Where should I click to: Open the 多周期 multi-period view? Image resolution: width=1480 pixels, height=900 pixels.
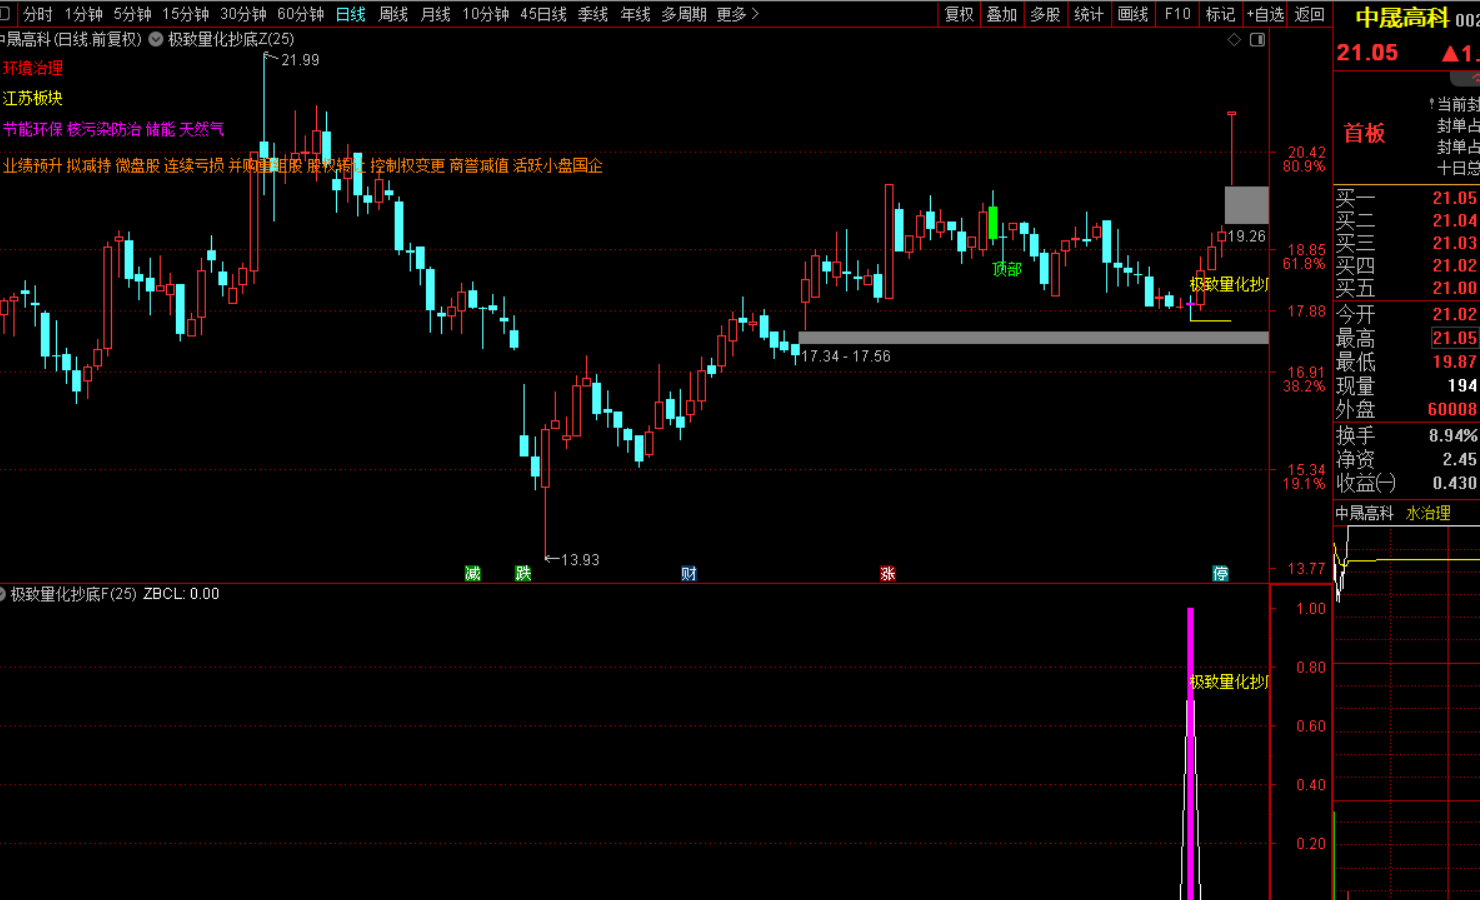point(684,14)
